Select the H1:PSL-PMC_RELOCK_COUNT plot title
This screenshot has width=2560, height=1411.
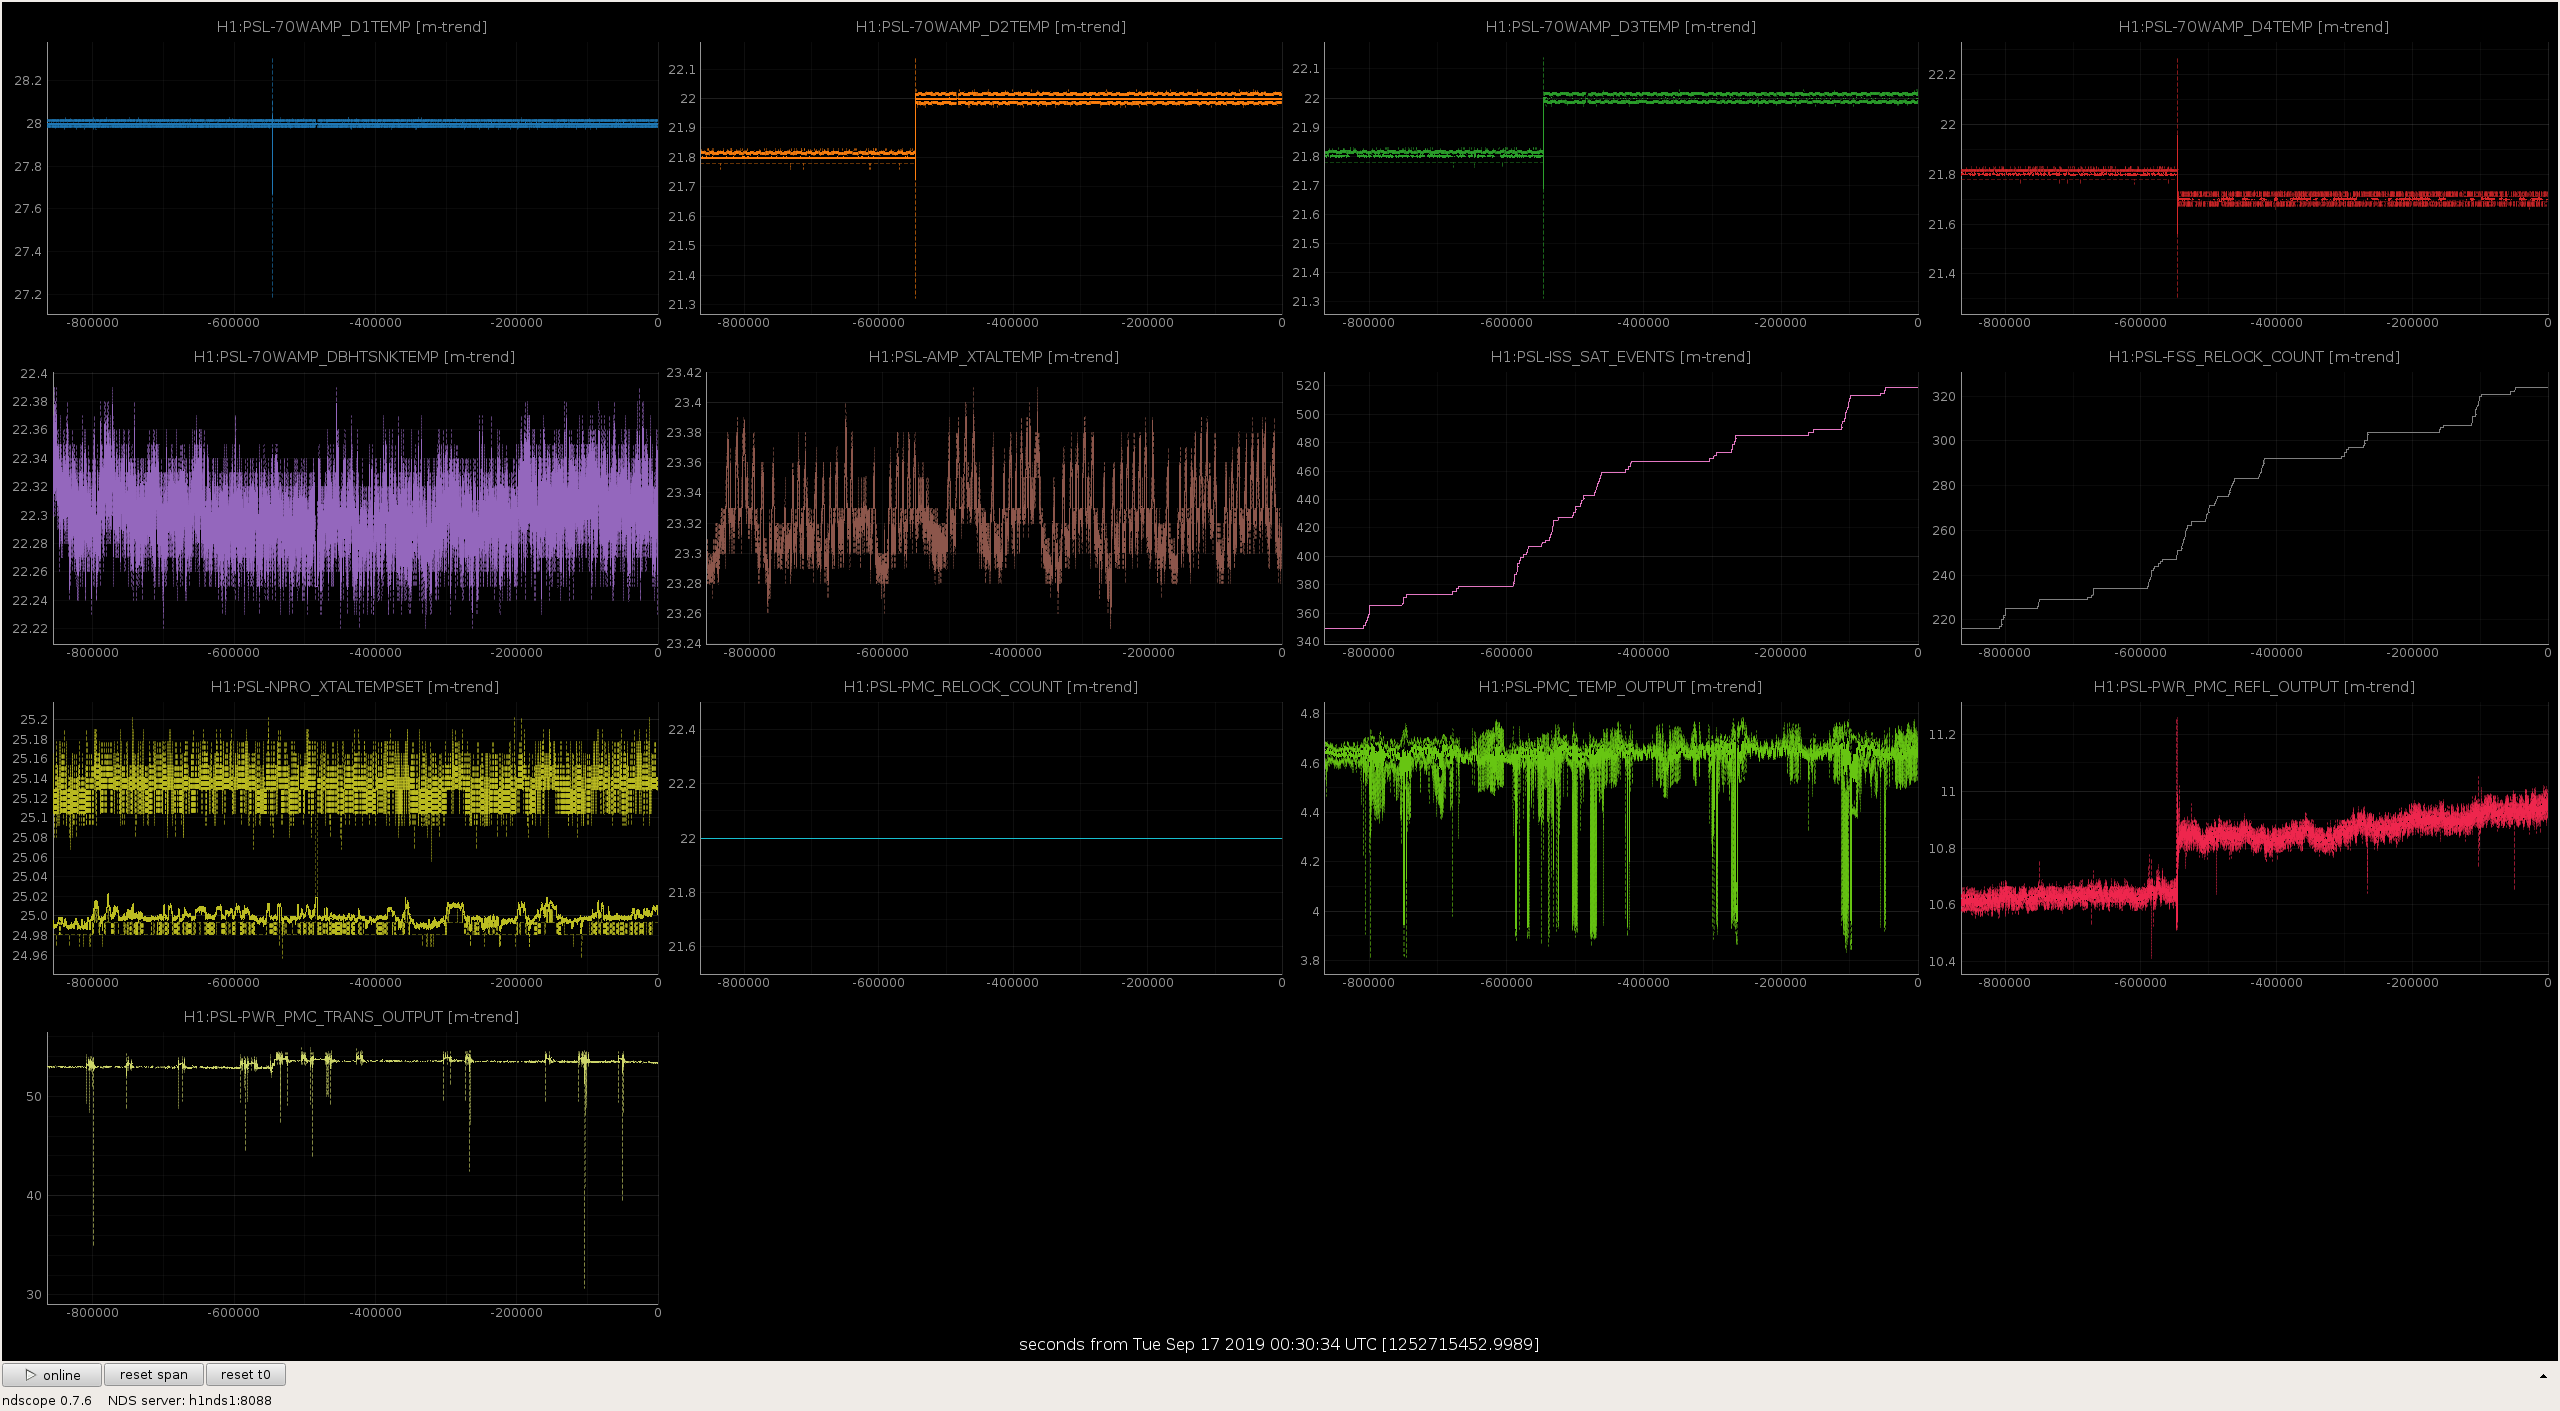coord(991,687)
